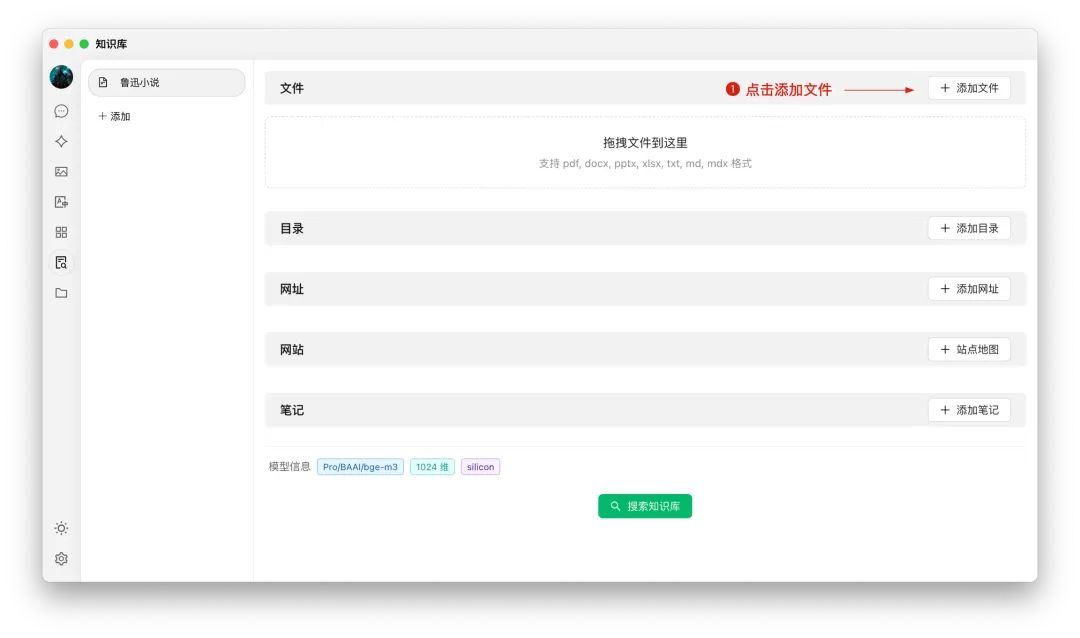Click the 站点地图 button
The image size is (1080, 638).
point(969,349)
